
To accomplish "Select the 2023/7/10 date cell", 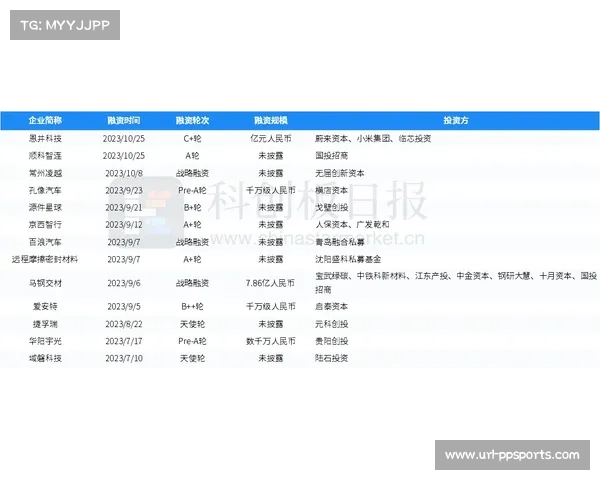I will click(123, 358).
